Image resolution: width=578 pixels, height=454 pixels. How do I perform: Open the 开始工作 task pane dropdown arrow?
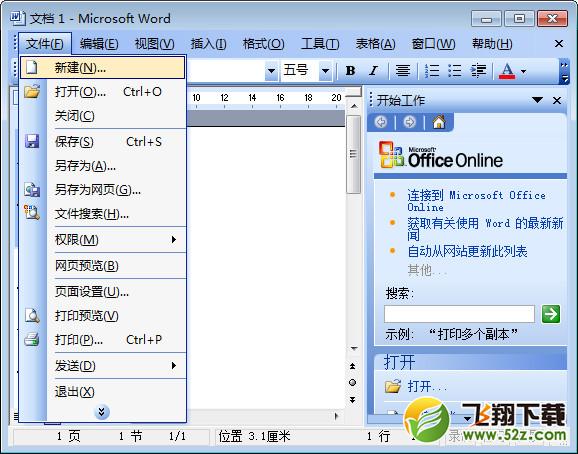(537, 100)
